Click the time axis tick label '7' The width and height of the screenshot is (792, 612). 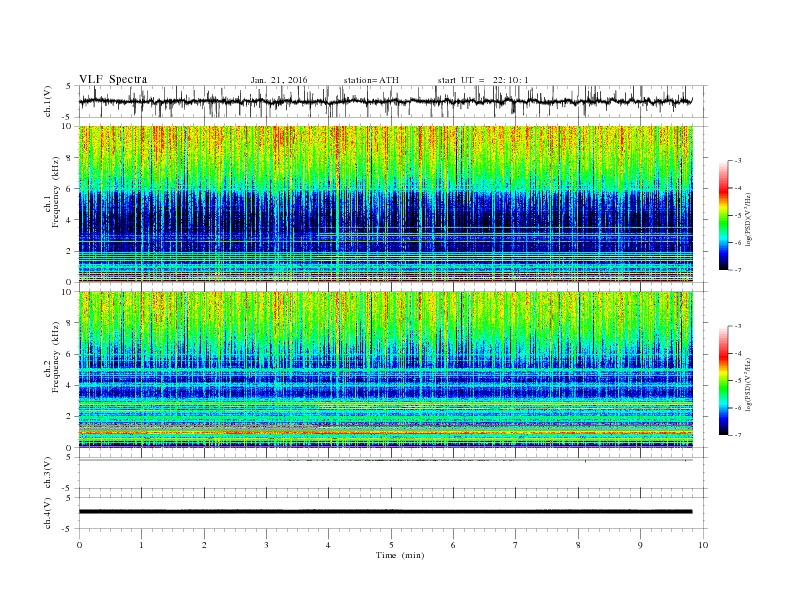(516, 545)
